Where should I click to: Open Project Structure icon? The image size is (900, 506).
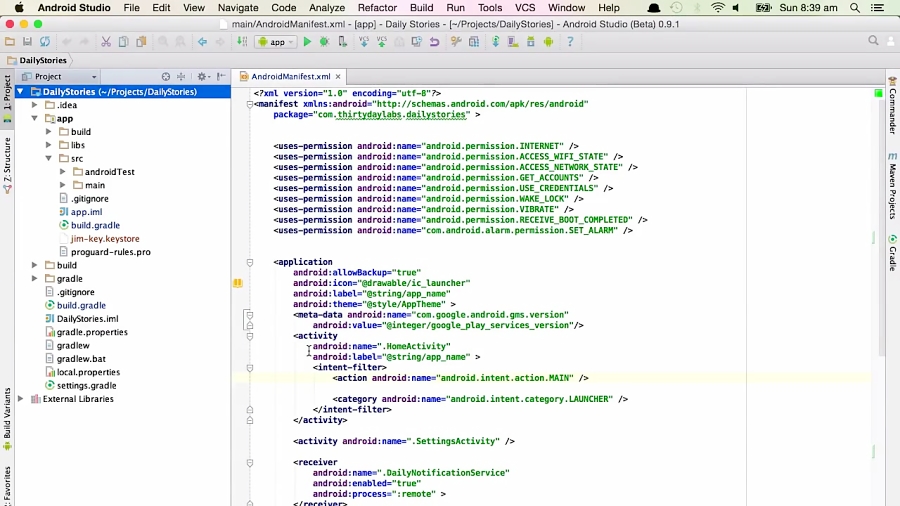click(x=474, y=42)
